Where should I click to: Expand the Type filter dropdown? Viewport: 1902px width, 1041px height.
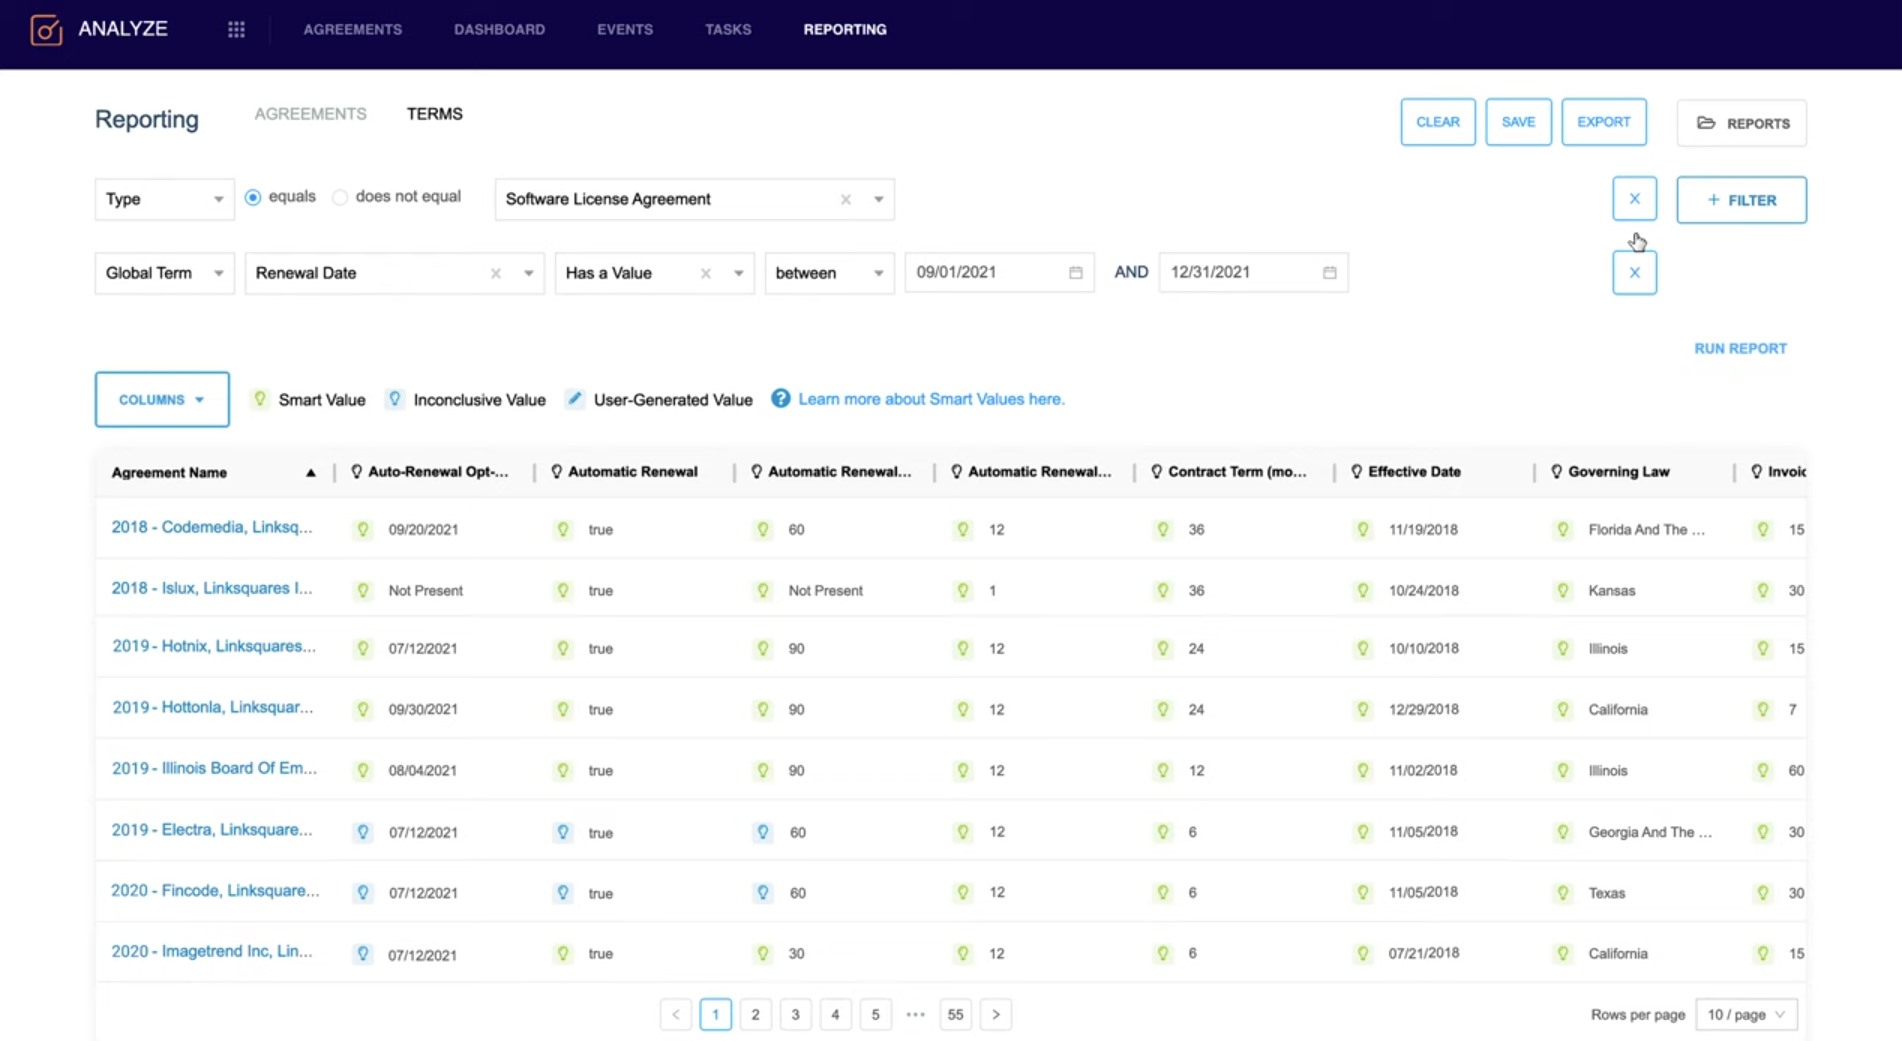[x=164, y=199]
